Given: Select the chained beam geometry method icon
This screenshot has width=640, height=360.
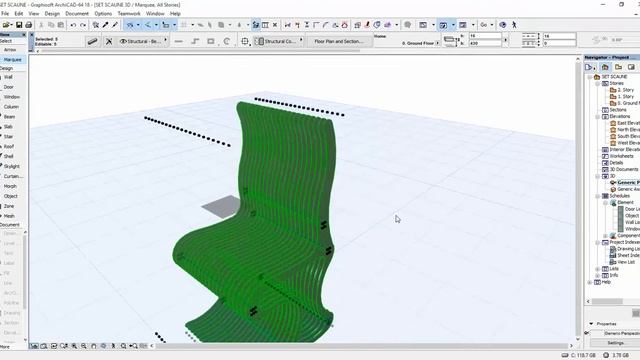Looking at the screenshot, I should pyautogui.click(x=195, y=41).
